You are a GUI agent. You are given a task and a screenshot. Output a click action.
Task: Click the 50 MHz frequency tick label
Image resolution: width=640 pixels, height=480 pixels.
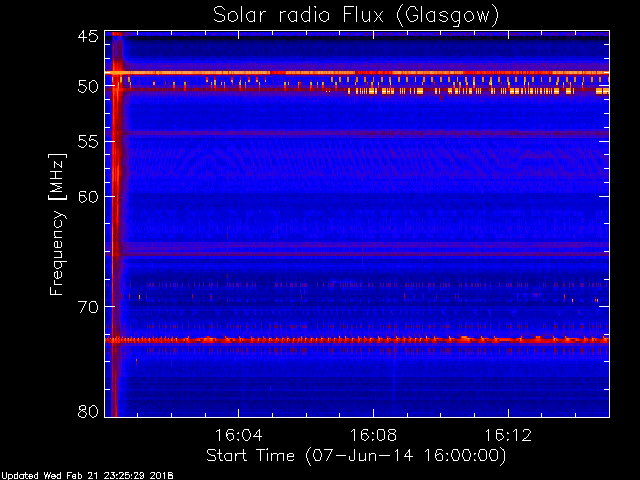pyautogui.click(x=87, y=87)
